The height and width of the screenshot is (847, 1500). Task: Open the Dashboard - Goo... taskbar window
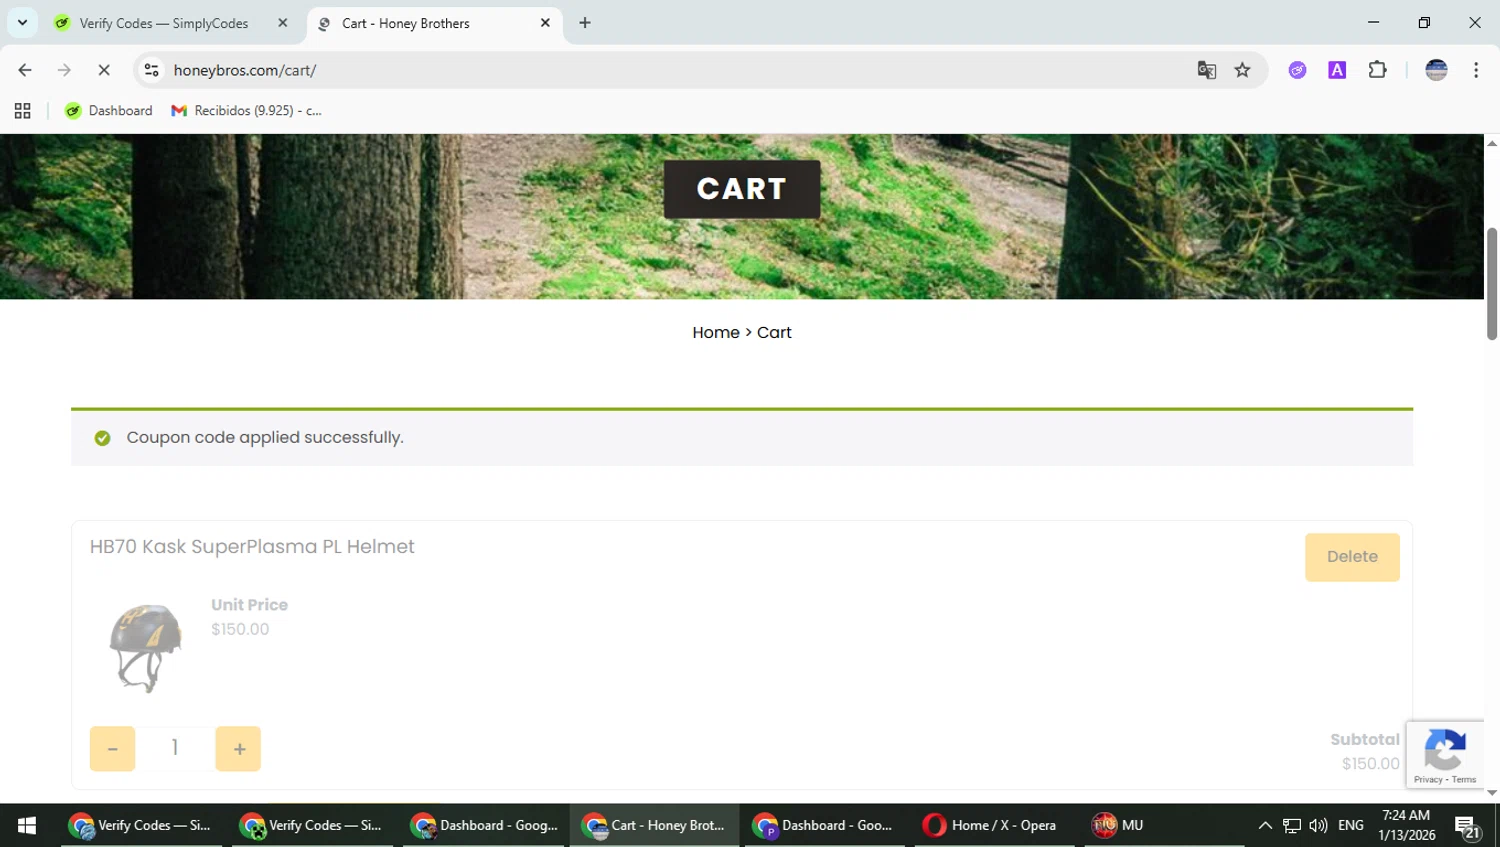point(825,825)
